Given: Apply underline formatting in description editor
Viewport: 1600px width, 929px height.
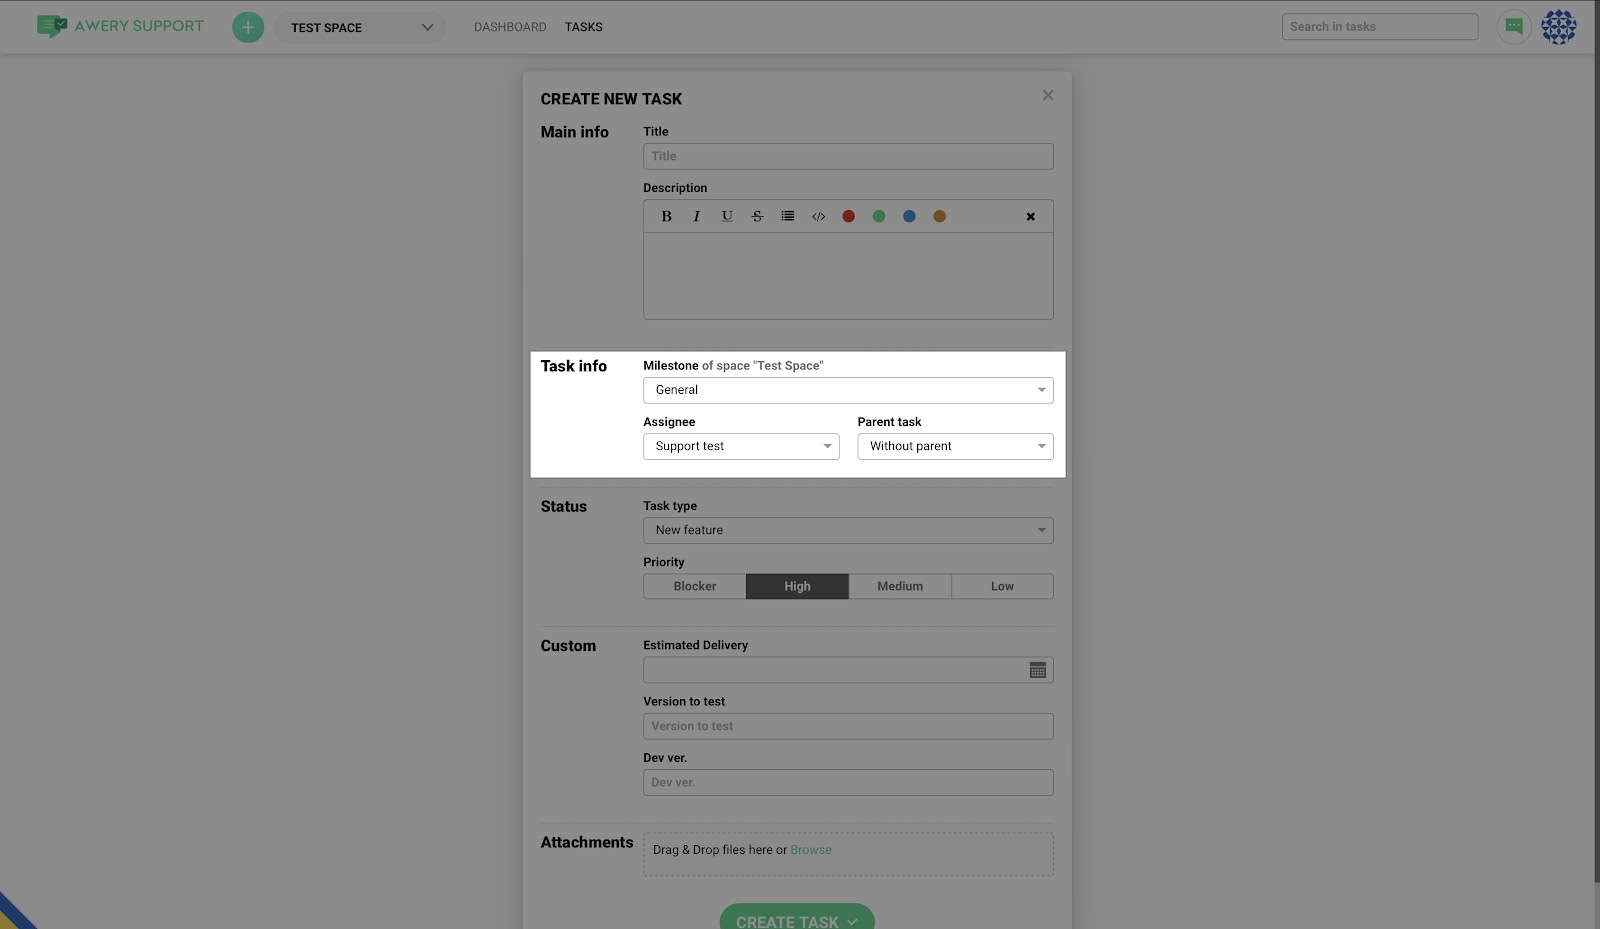Looking at the screenshot, I should 727,216.
